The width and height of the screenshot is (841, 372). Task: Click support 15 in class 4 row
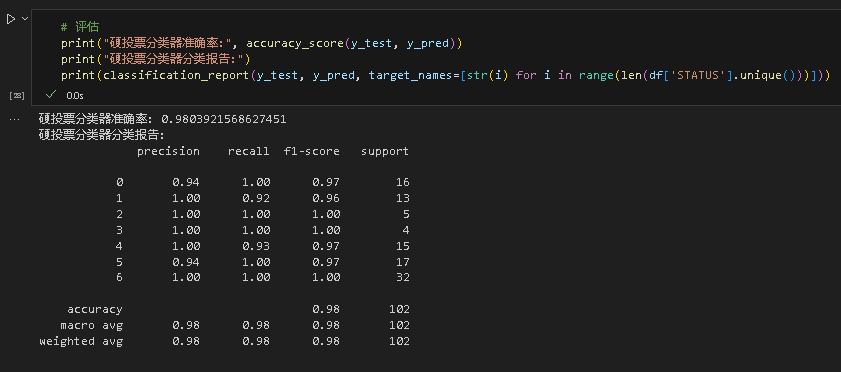tap(403, 246)
